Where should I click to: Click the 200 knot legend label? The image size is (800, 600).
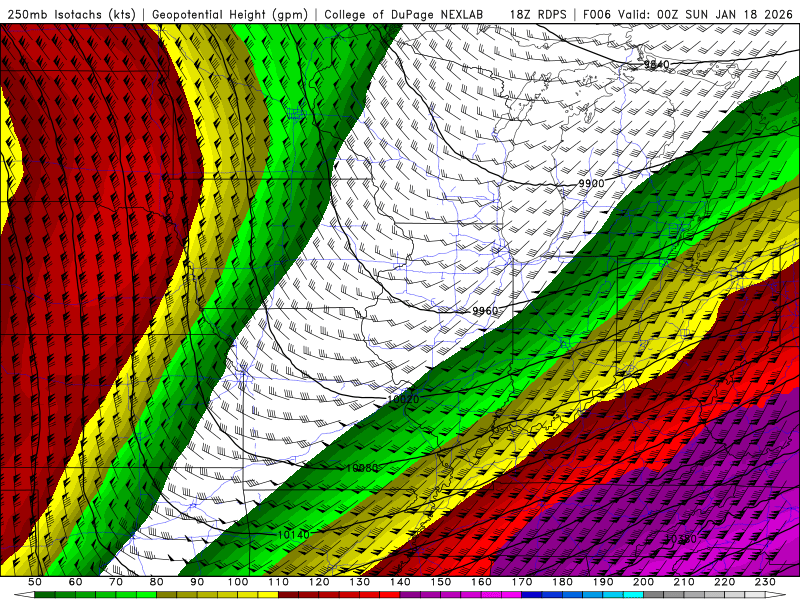(643, 582)
